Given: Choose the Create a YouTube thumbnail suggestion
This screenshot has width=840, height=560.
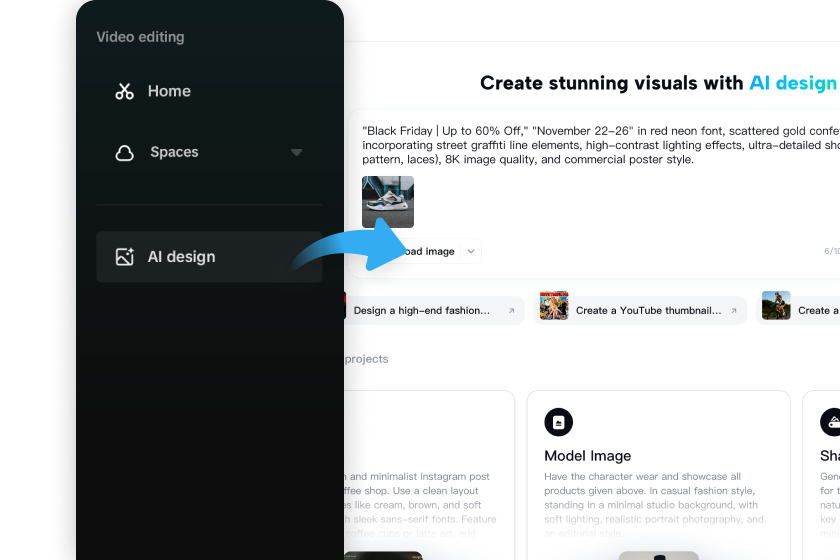Looking at the screenshot, I should [647, 311].
